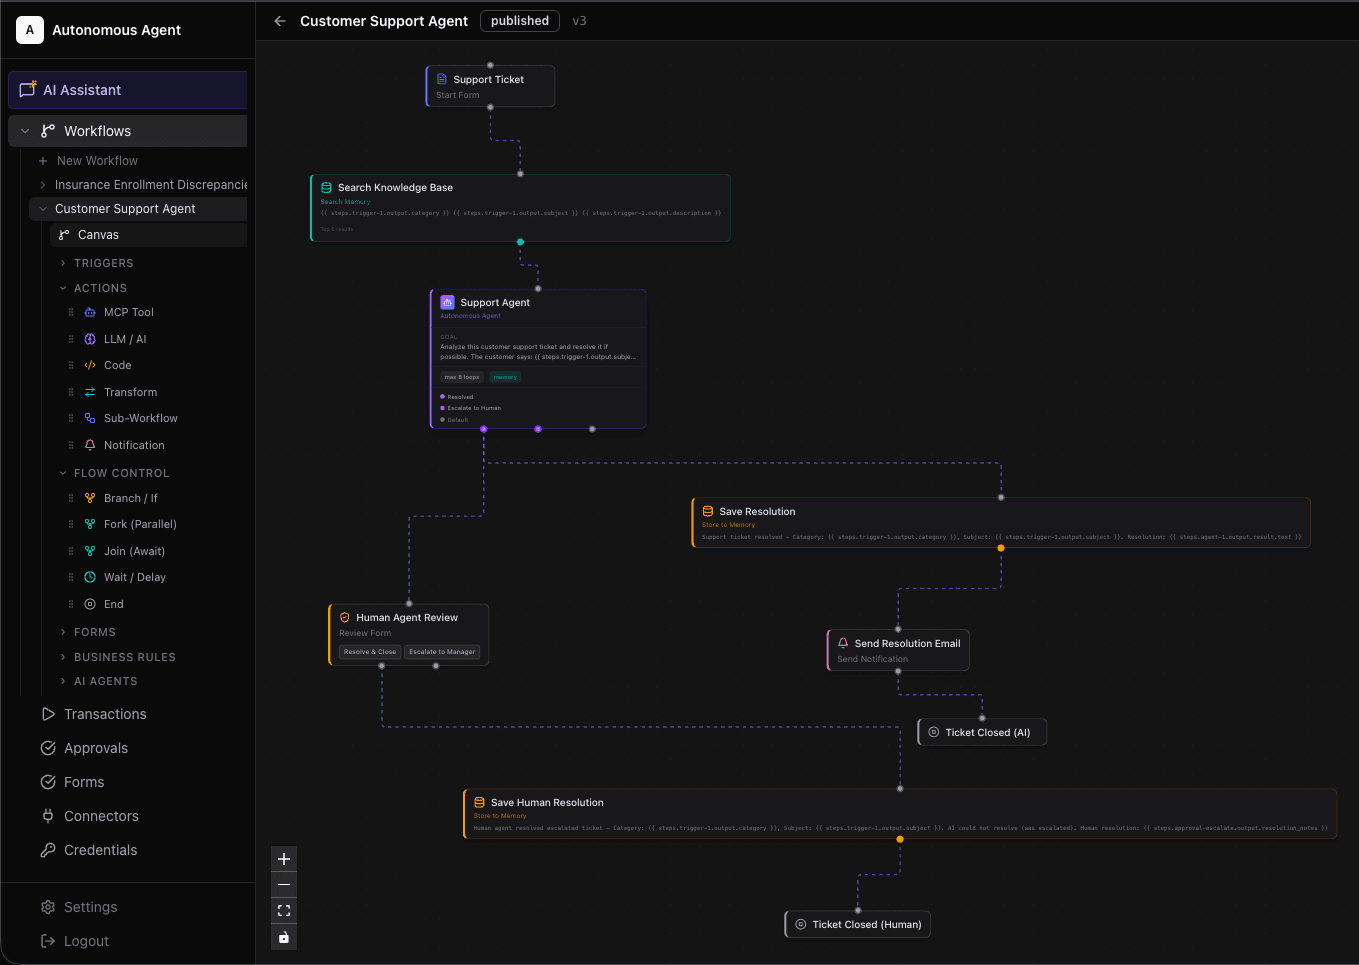Viewport: 1359px width, 965px height.
Task: Click the Support Ticket form icon
Action: (x=442, y=79)
